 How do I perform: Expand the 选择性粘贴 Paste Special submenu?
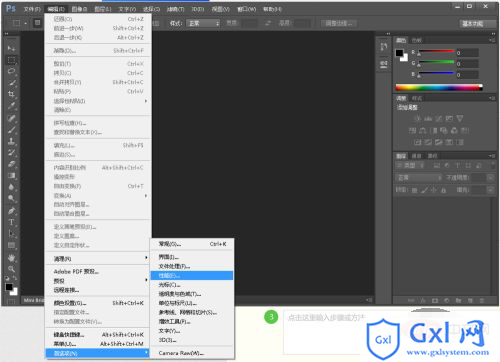[x=98, y=101]
